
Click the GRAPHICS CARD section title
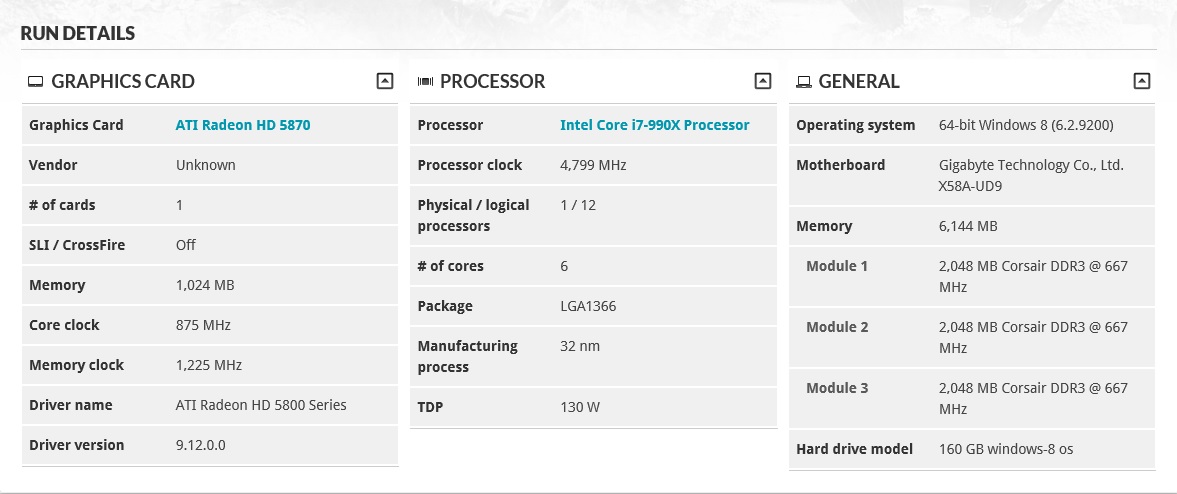coord(123,82)
